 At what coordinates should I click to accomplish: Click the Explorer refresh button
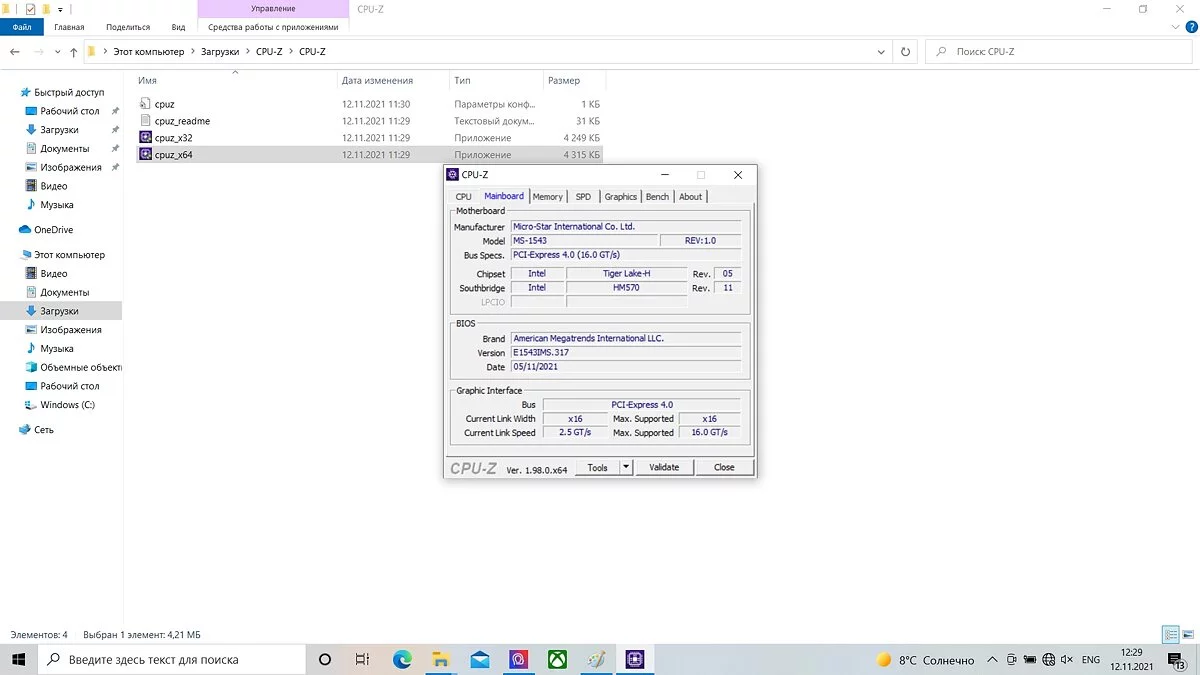906,52
